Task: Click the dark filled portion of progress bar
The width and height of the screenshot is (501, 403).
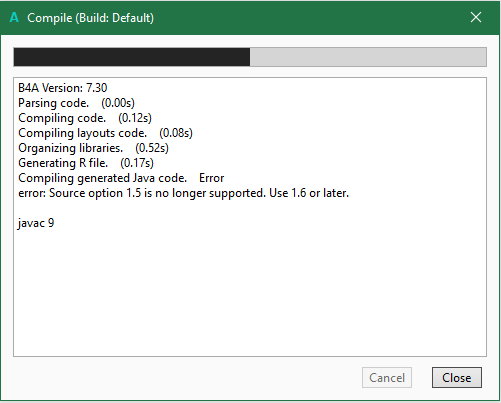Action: pyautogui.click(x=132, y=57)
